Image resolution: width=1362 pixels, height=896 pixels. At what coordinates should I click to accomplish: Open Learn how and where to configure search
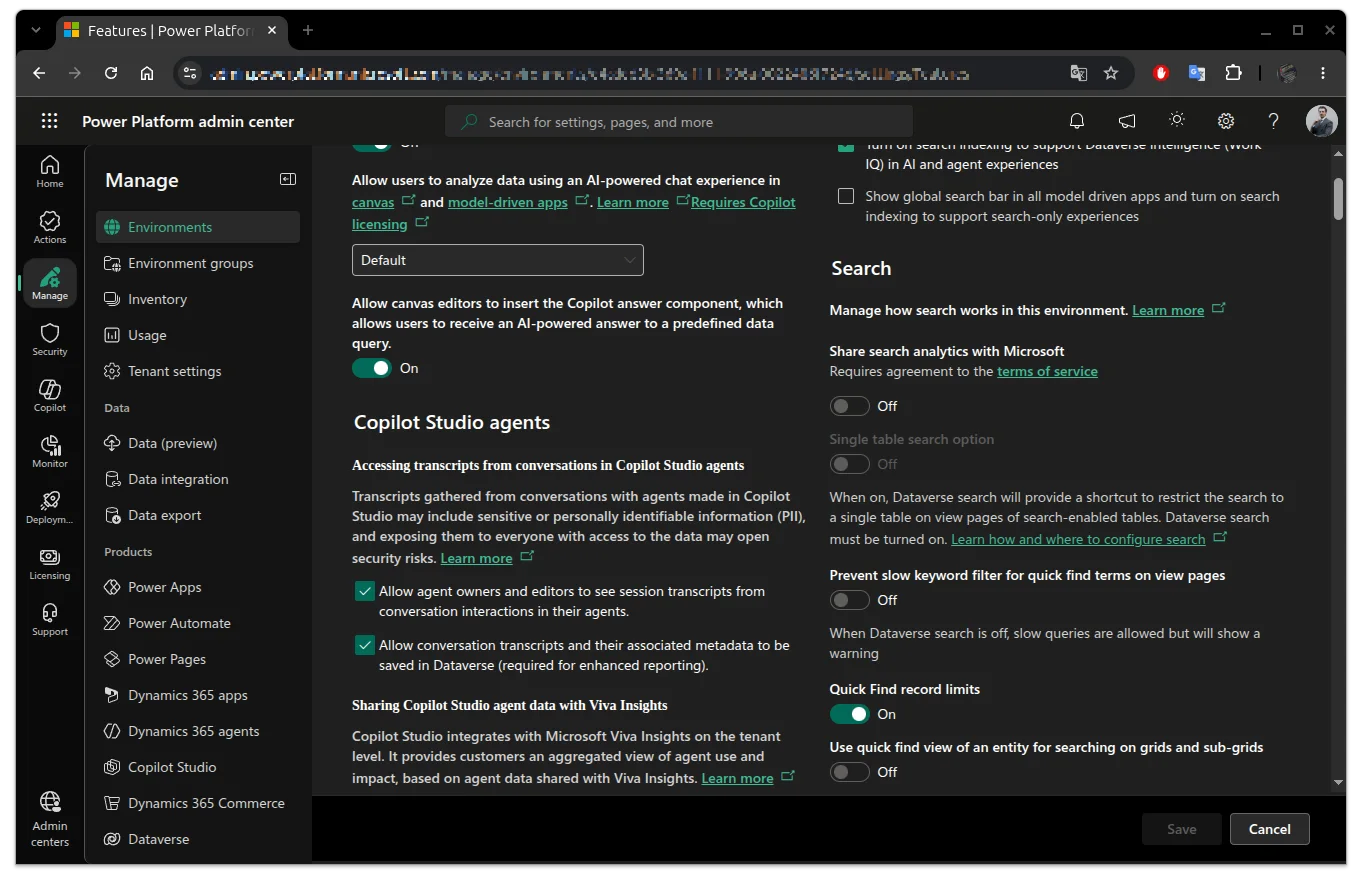pos(1078,539)
